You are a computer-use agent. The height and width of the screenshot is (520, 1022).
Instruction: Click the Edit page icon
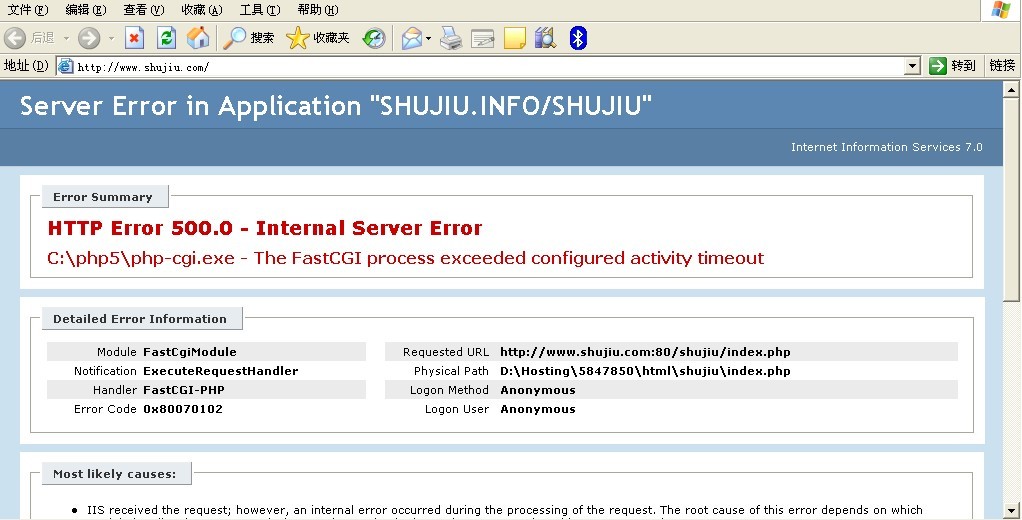[x=482, y=38]
